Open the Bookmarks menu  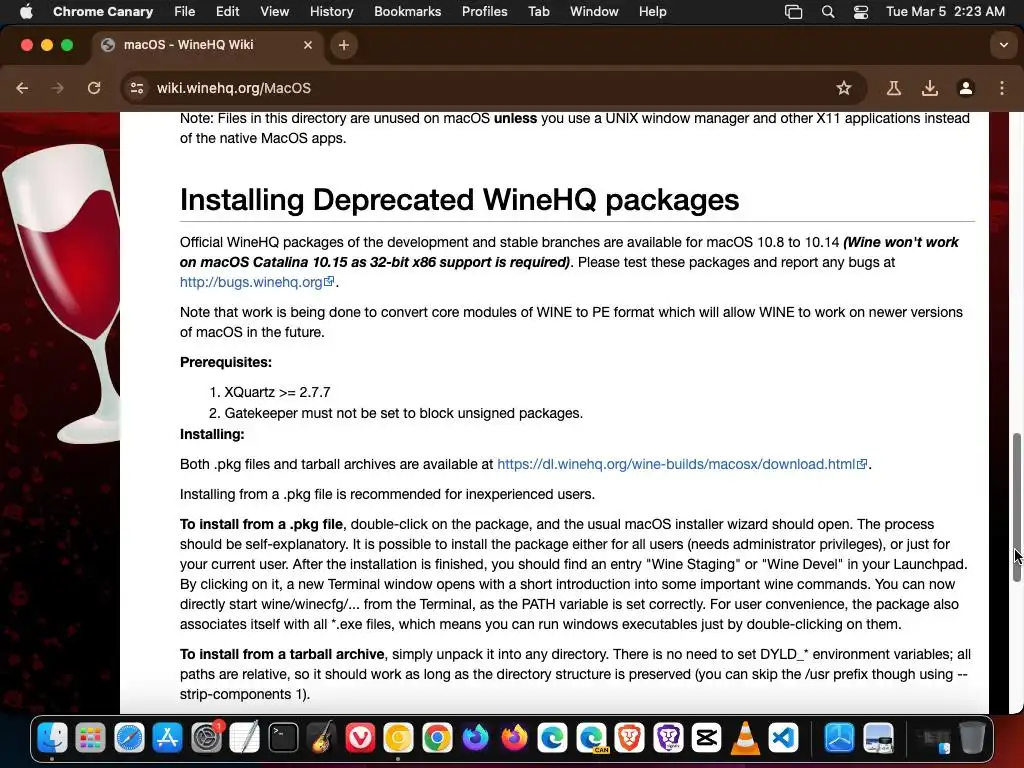[408, 11]
